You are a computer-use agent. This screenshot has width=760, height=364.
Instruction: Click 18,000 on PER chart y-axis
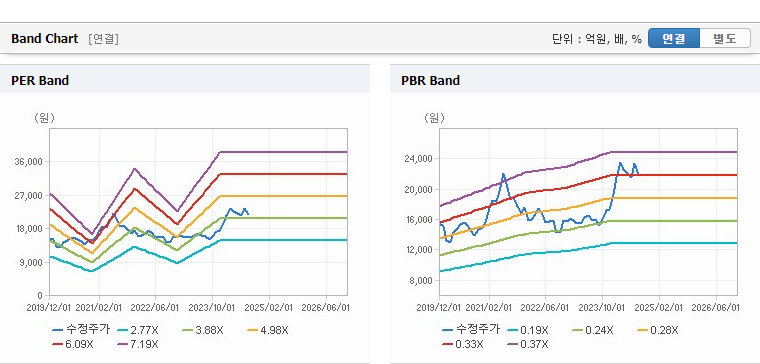click(x=30, y=228)
